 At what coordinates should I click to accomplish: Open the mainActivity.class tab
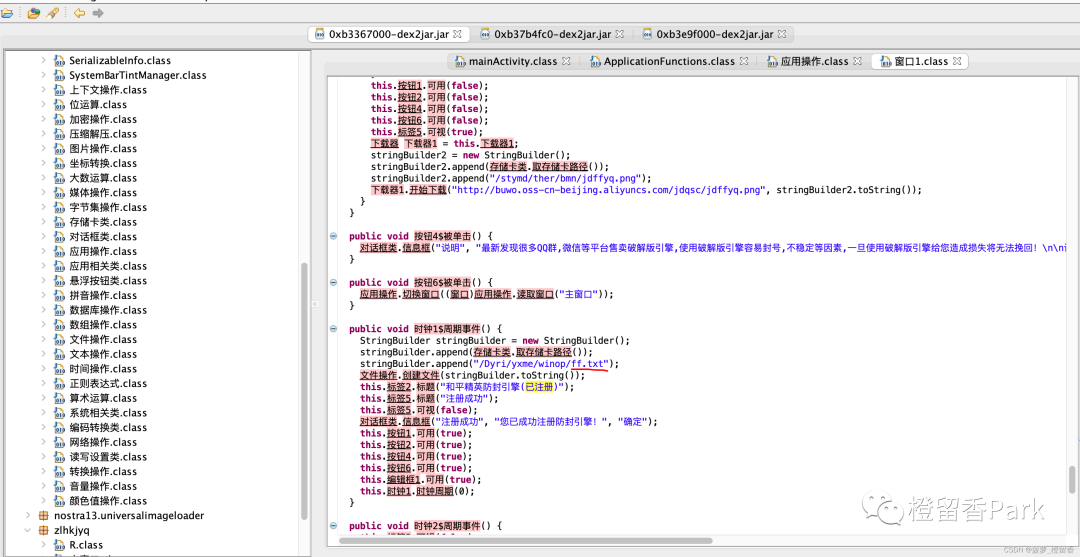(512, 61)
